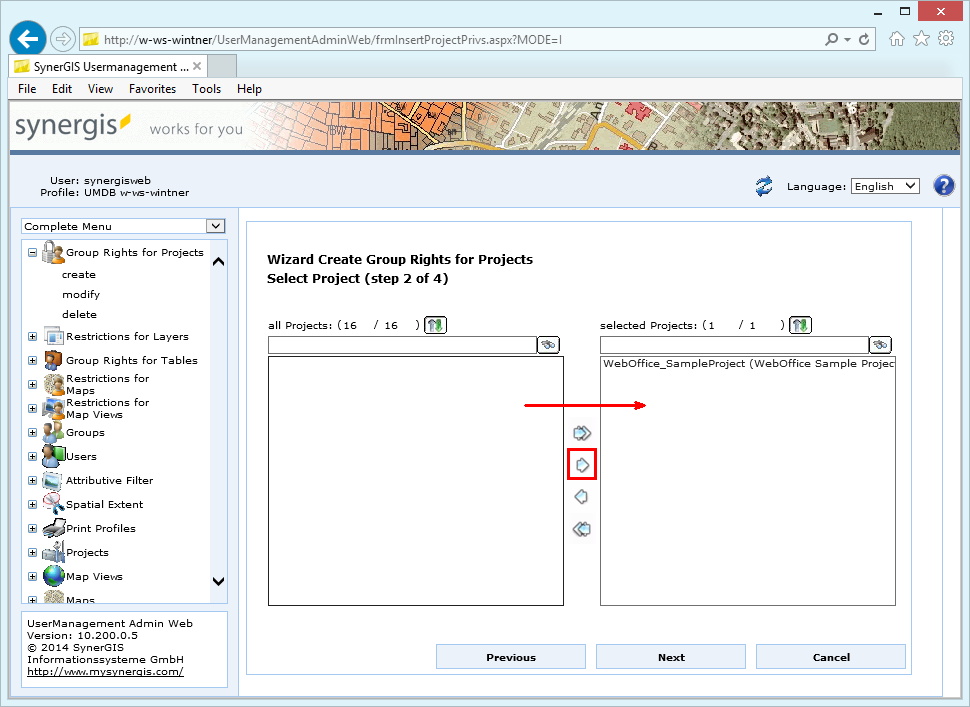
Task: Open the Language selection dropdown
Action: pos(885,186)
